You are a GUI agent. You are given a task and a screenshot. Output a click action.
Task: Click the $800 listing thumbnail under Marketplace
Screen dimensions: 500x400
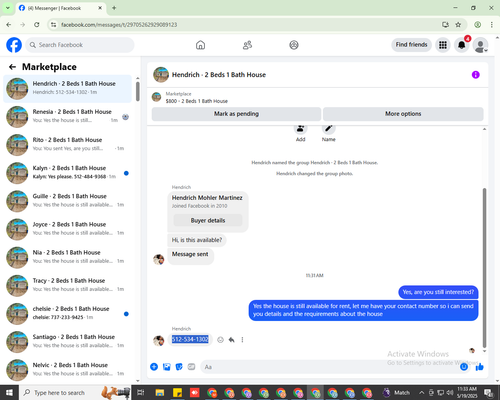tap(156, 97)
